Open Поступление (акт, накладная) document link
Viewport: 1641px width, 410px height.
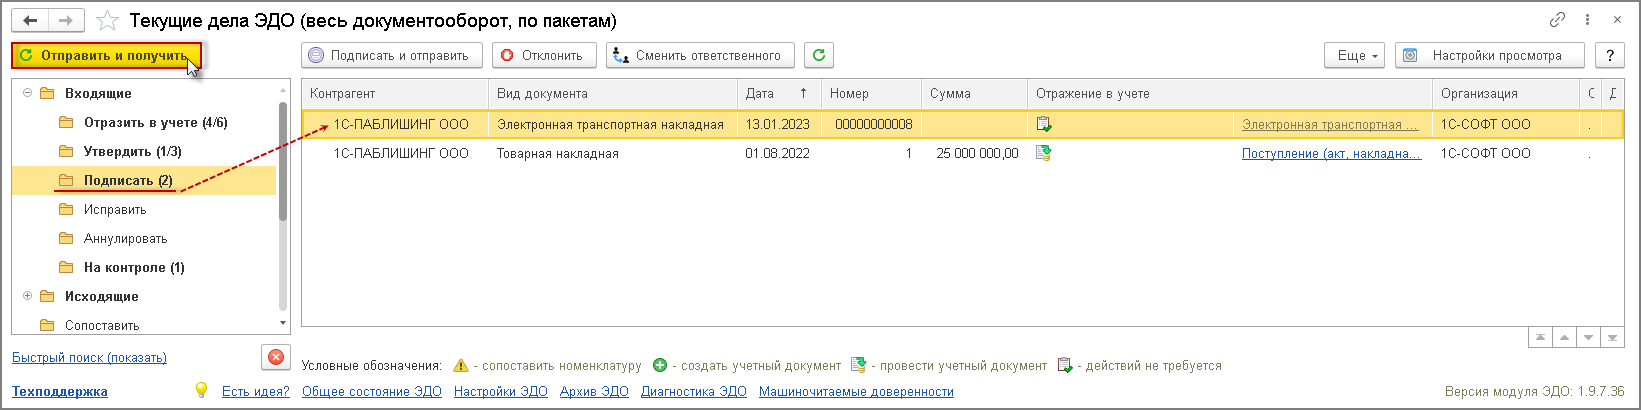[x=1331, y=154]
